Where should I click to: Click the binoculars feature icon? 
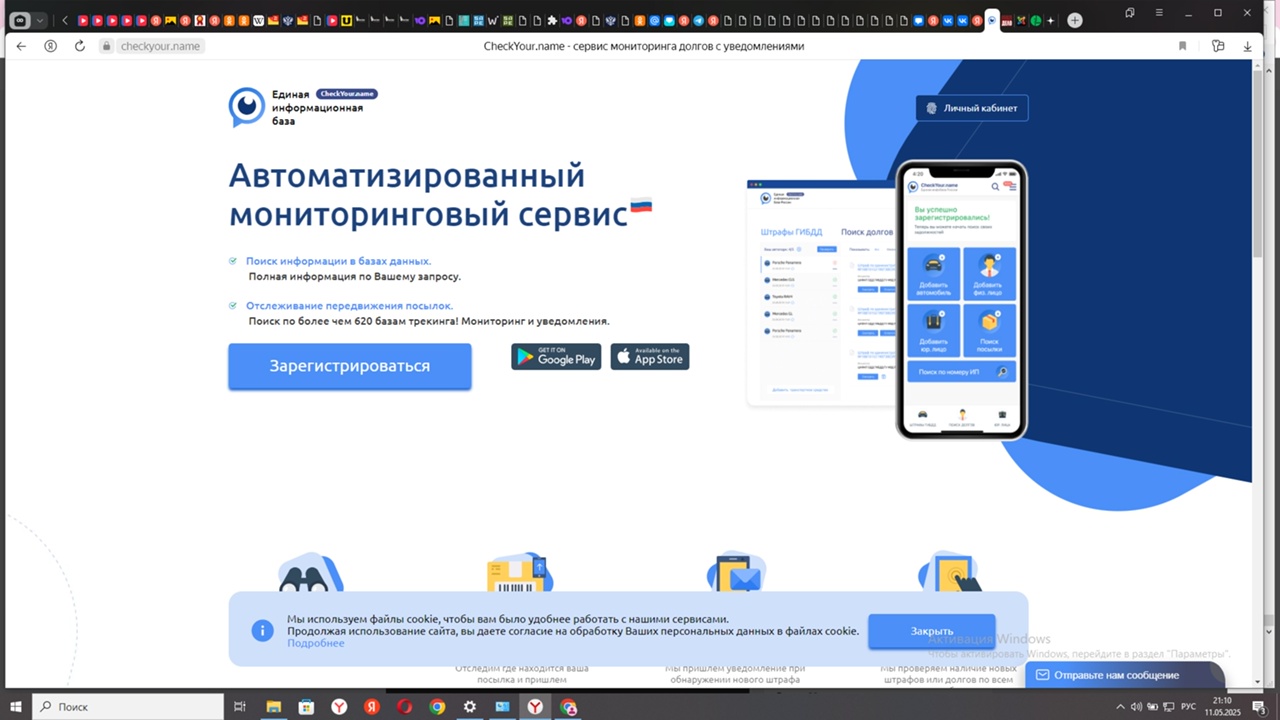point(310,573)
